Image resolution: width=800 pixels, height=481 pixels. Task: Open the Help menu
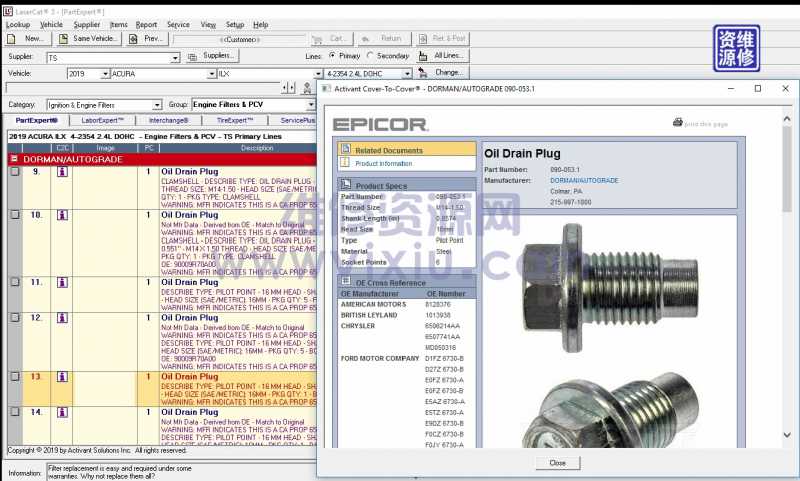261,24
